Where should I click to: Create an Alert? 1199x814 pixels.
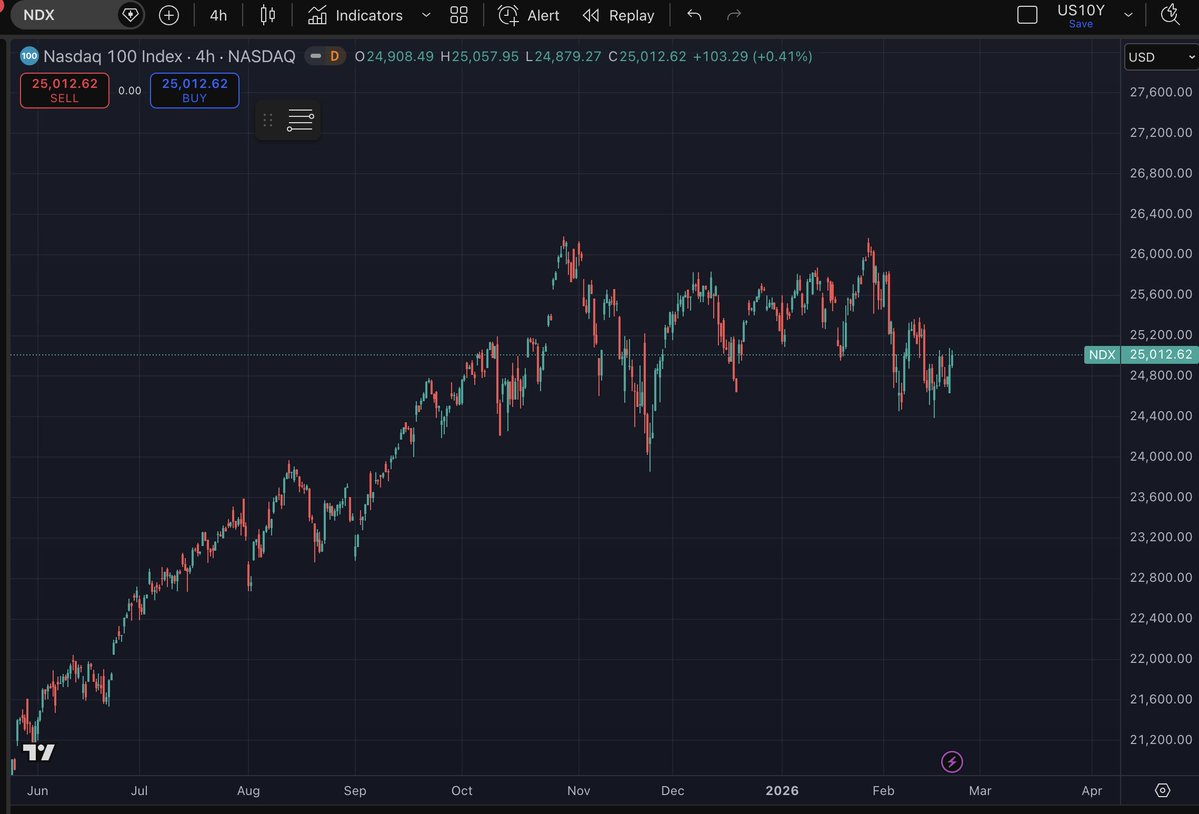pos(529,15)
